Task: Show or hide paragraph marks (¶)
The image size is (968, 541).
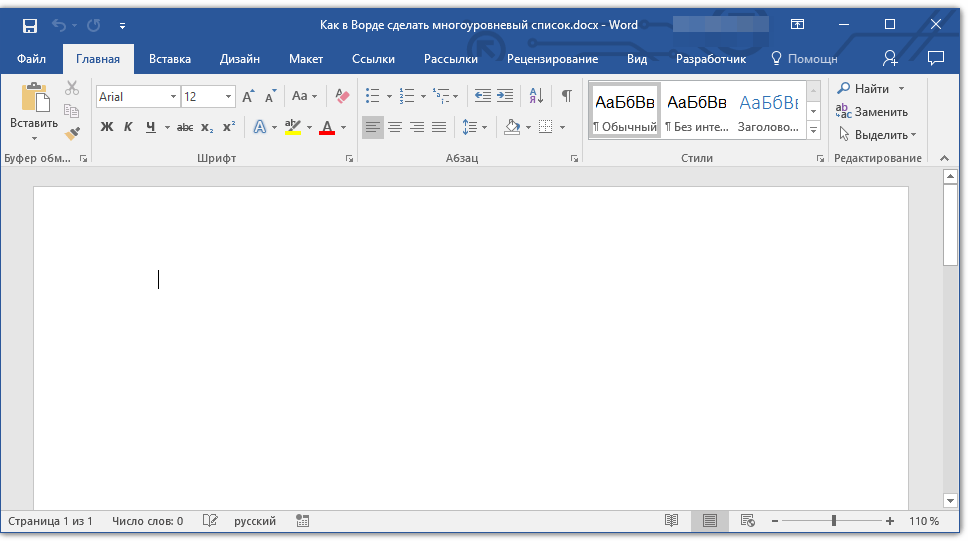Action: pos(567,96)
